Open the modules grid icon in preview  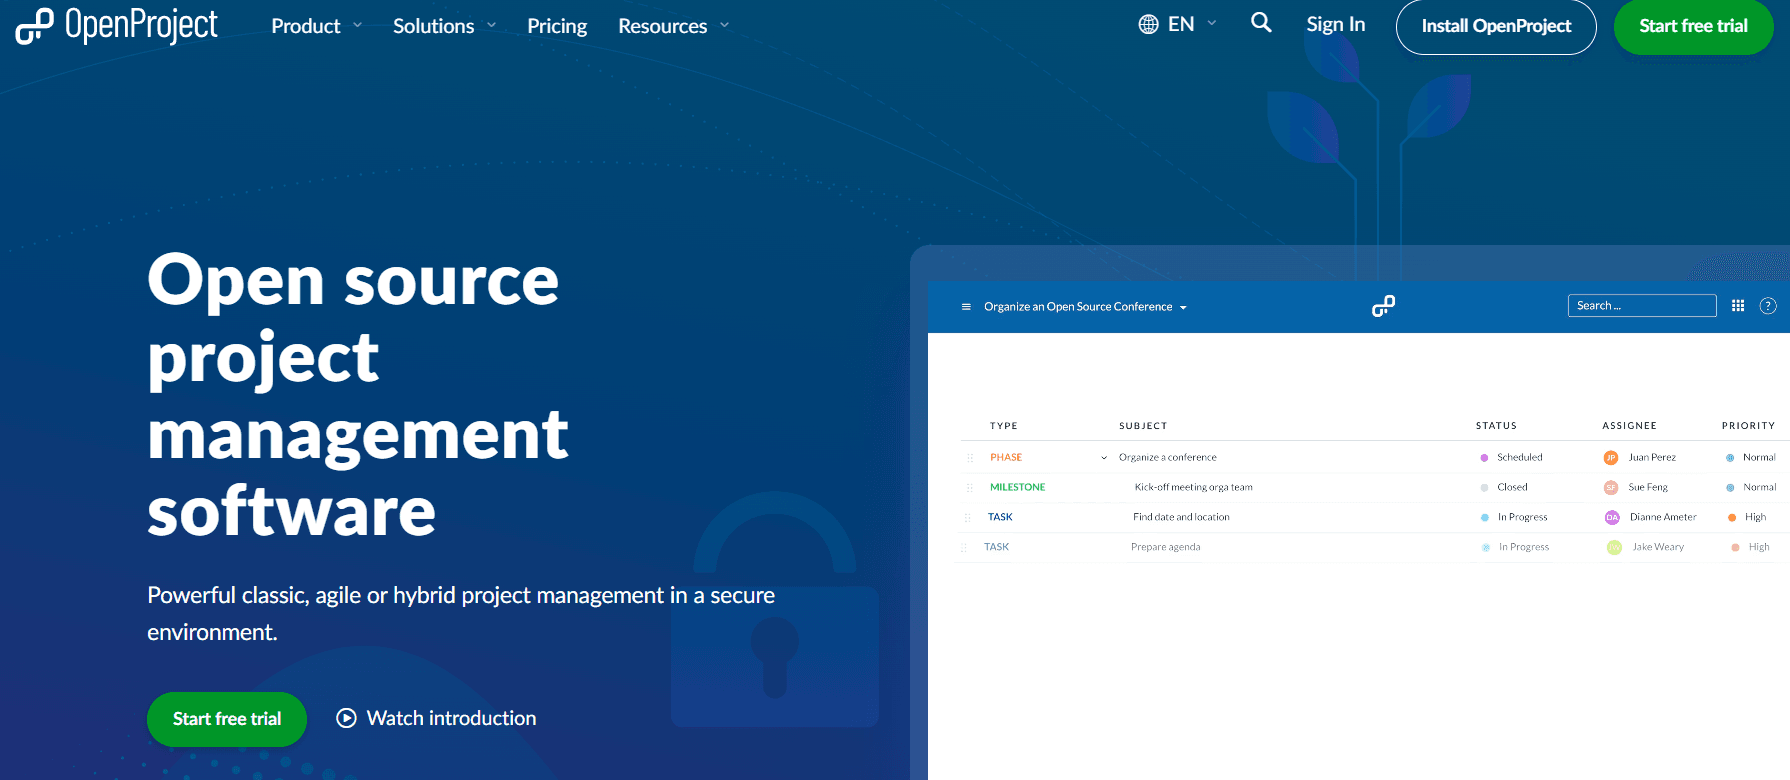click(1738, 306)
